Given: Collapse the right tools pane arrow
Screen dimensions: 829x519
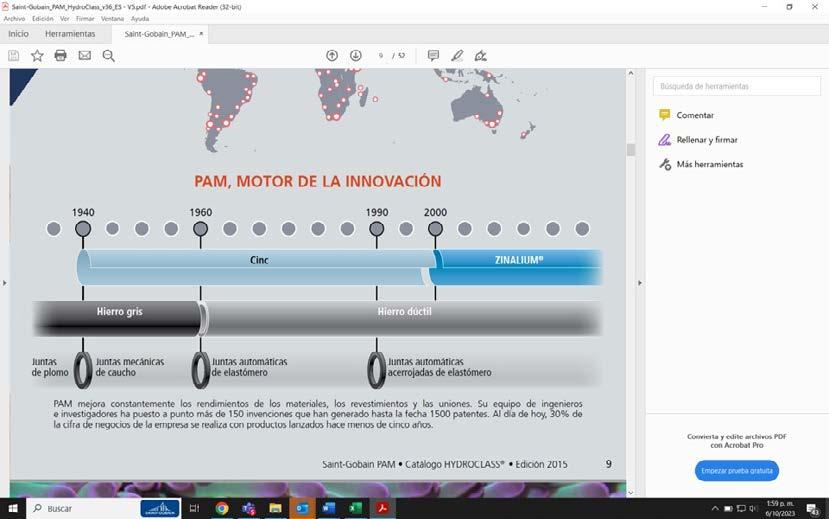Looking at the screenshot, I should click(640, 283).
